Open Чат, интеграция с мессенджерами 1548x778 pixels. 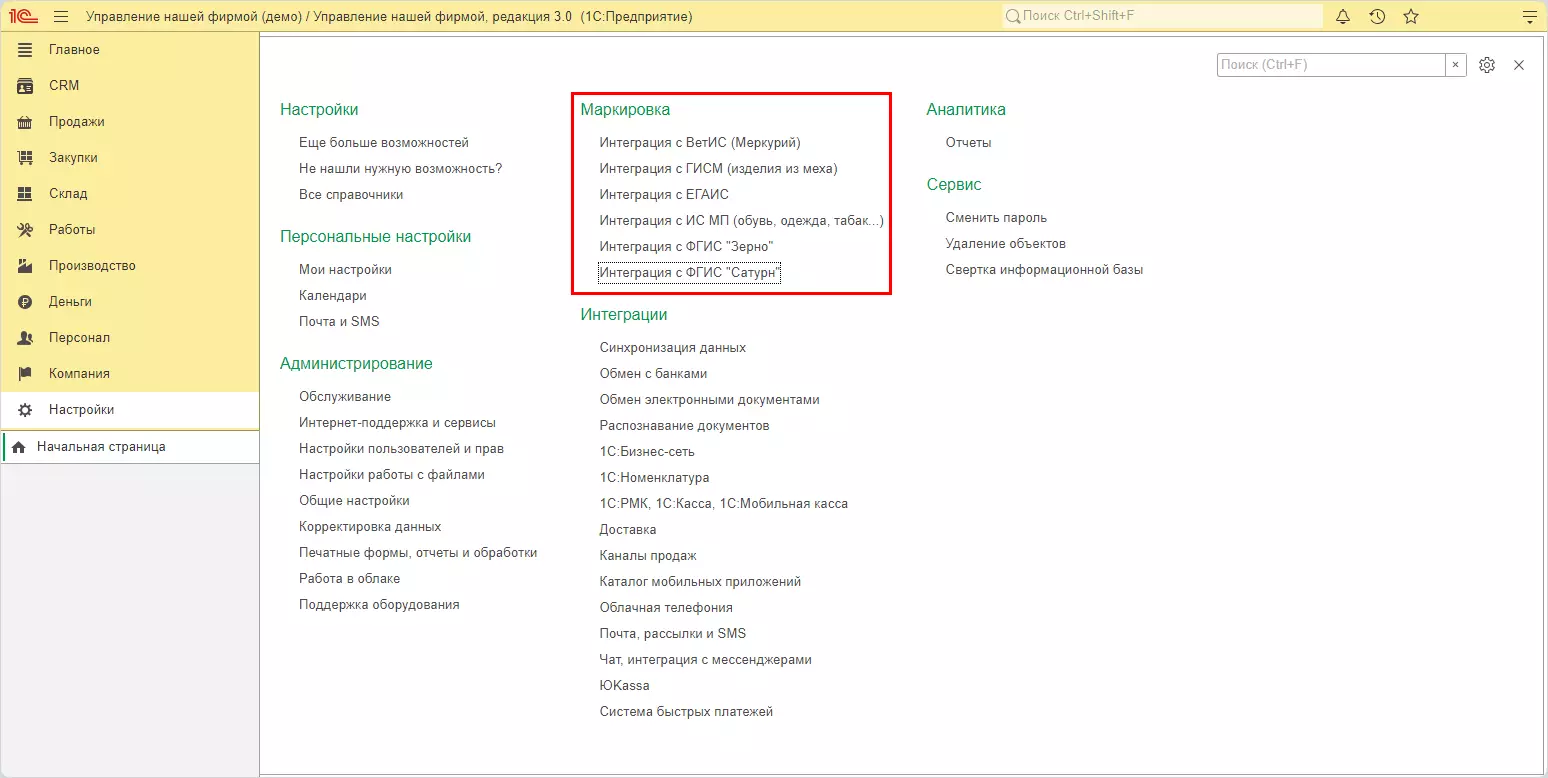point(706,660)
